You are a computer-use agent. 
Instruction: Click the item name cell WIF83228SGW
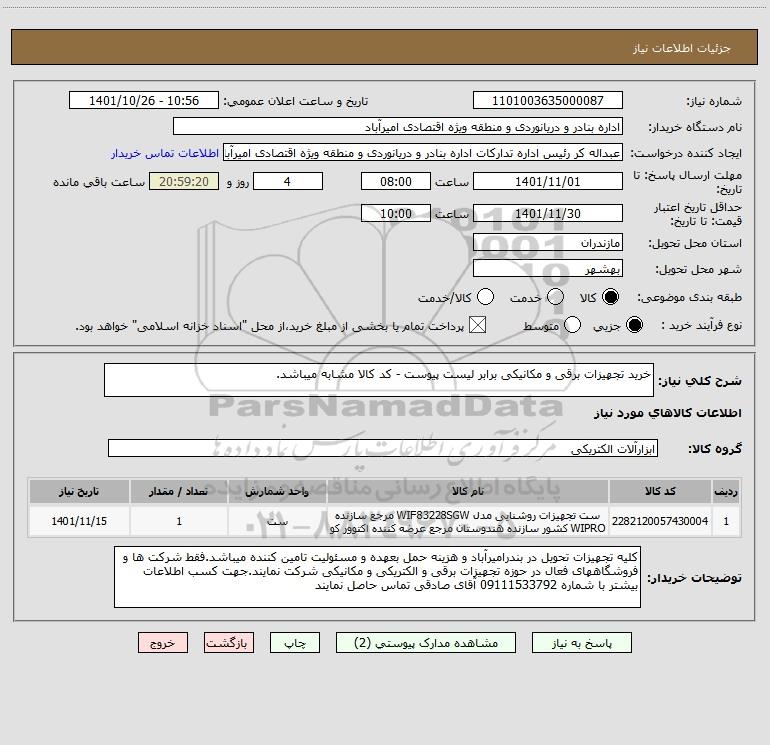click(x=468, y=521)
